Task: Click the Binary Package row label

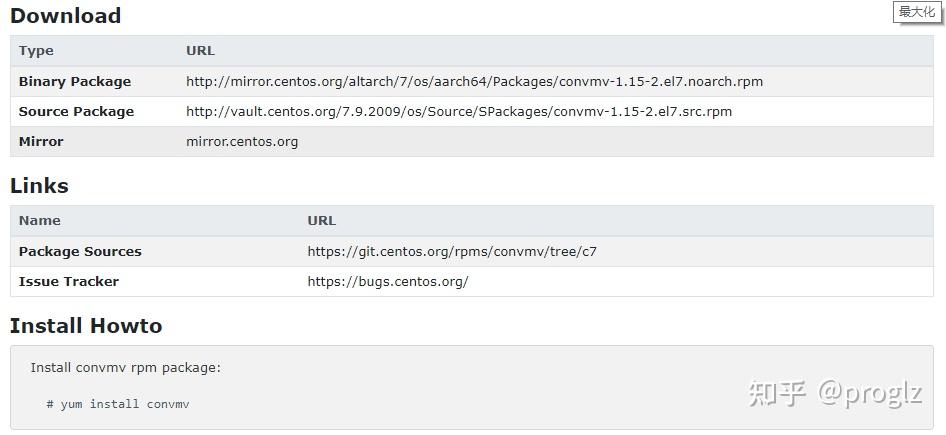Action: tap(74, 82)
